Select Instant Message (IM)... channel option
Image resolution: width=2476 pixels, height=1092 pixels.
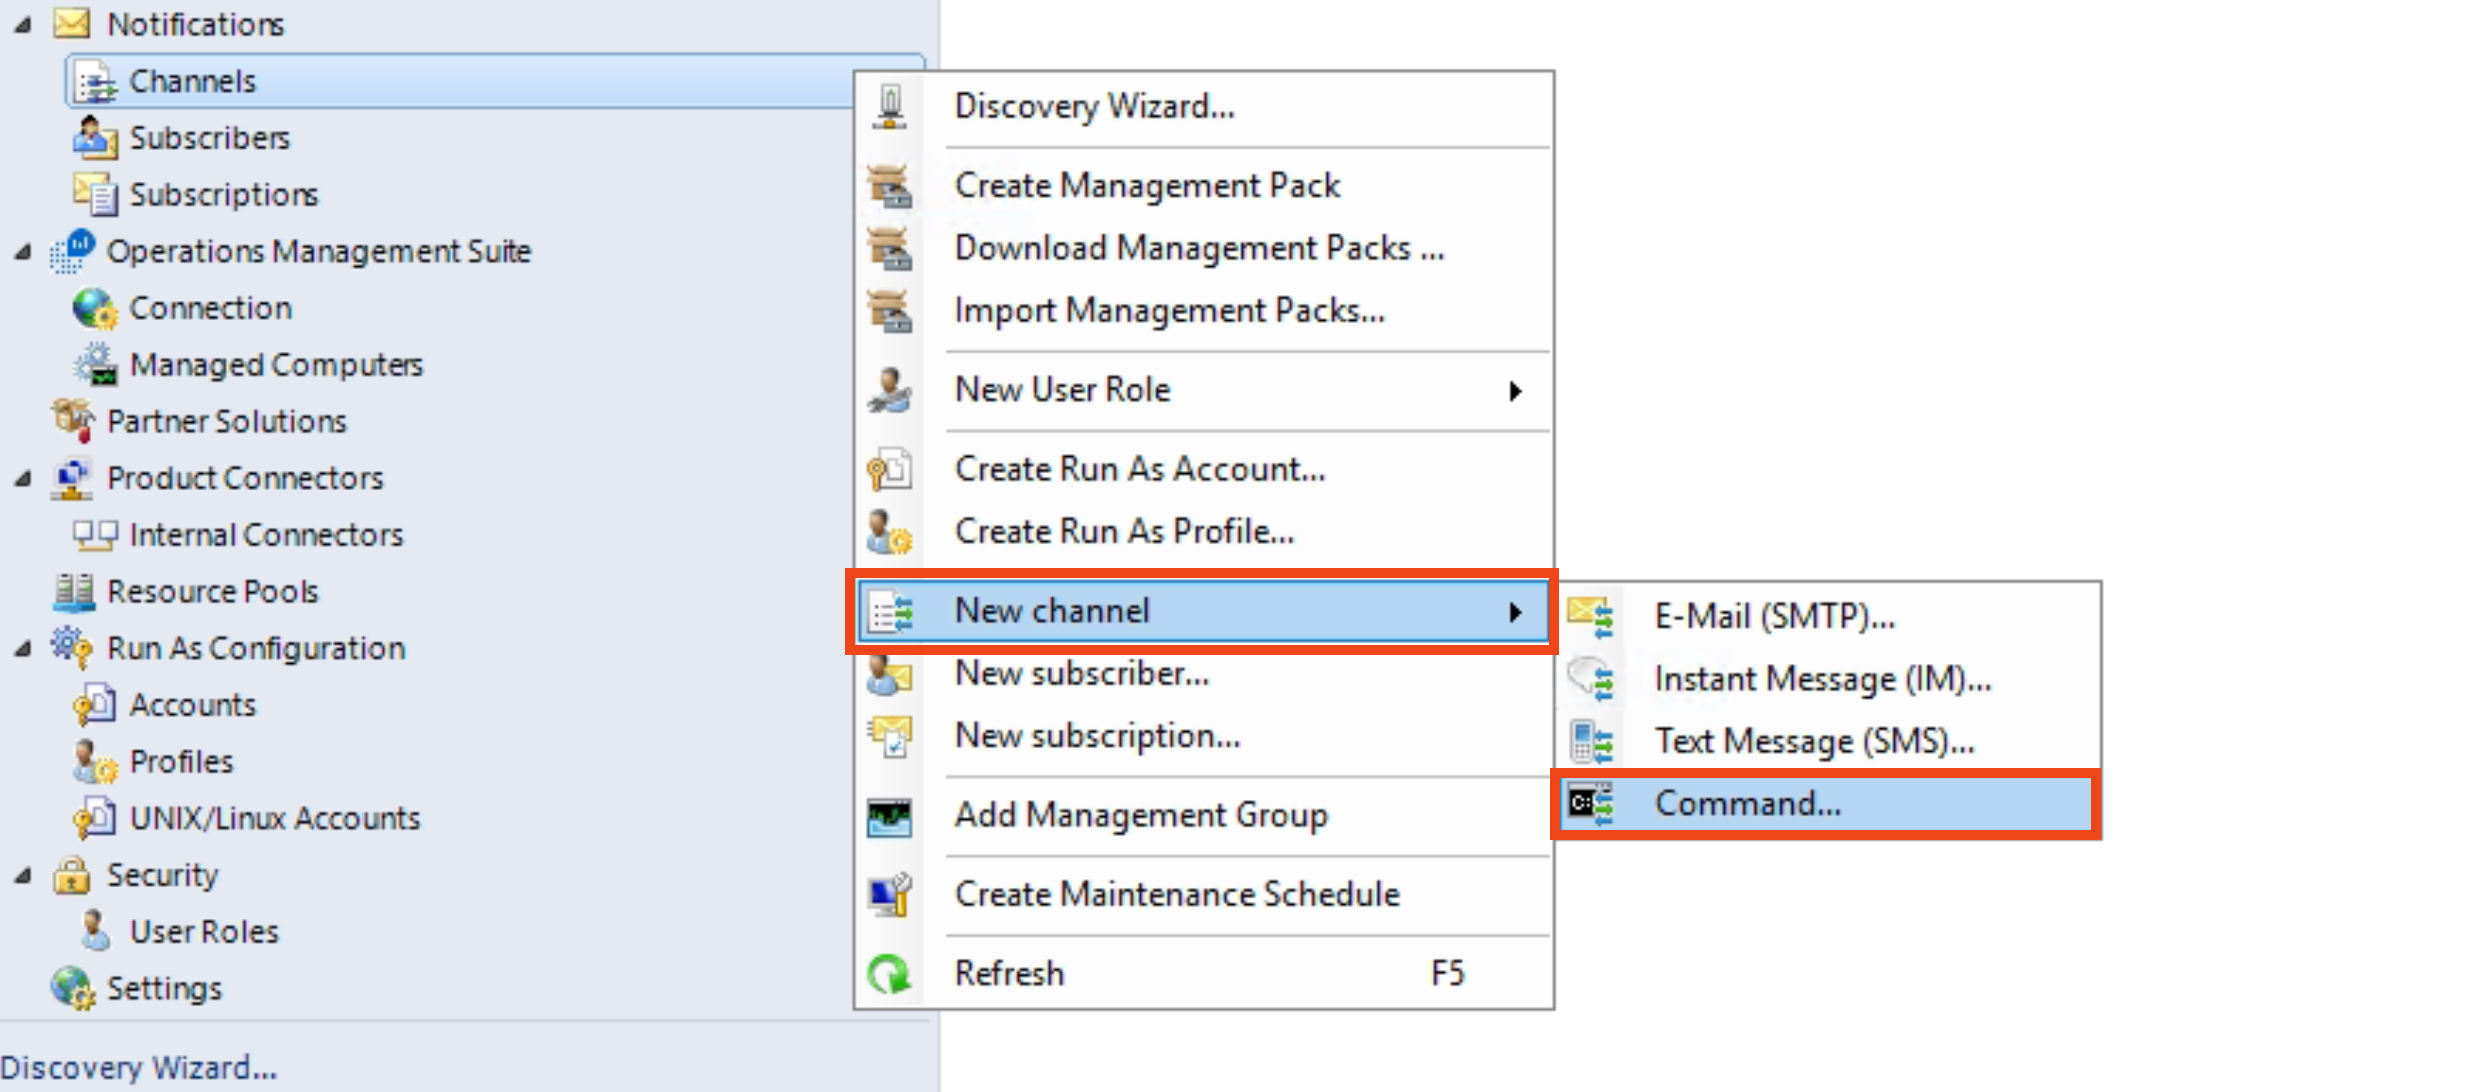coord(1822,680)
